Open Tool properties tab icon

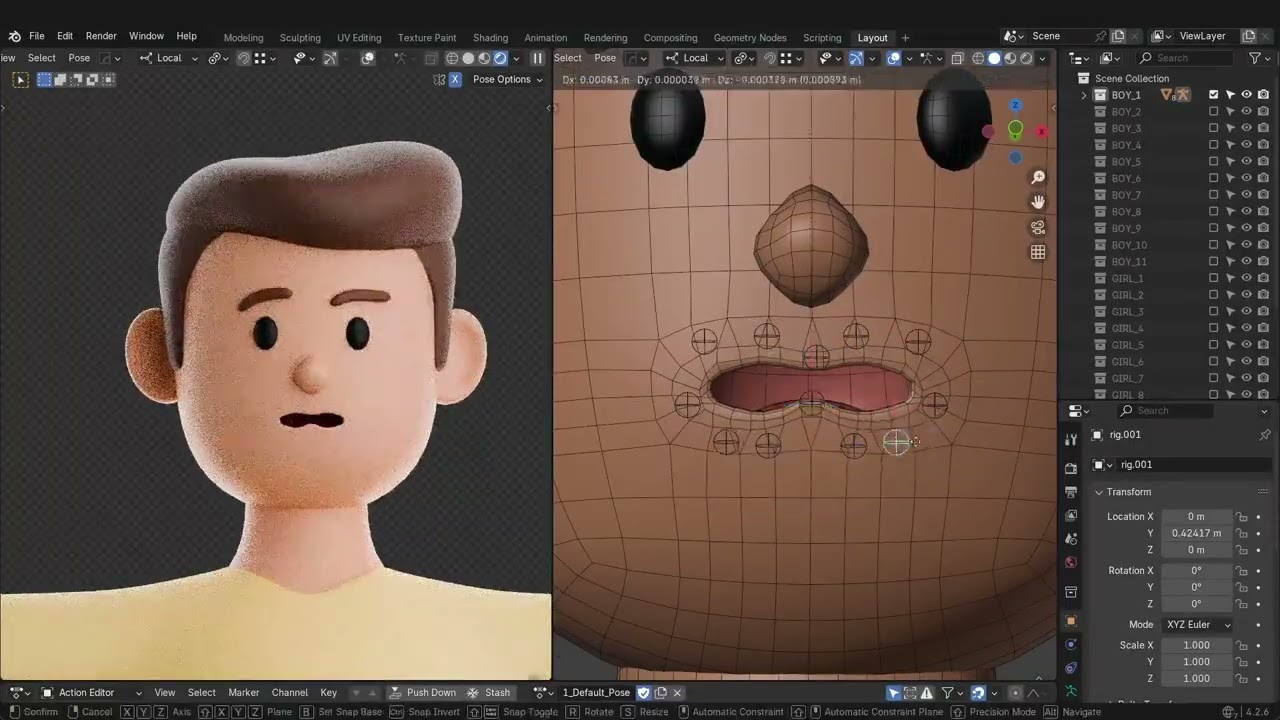point(1071,439)
